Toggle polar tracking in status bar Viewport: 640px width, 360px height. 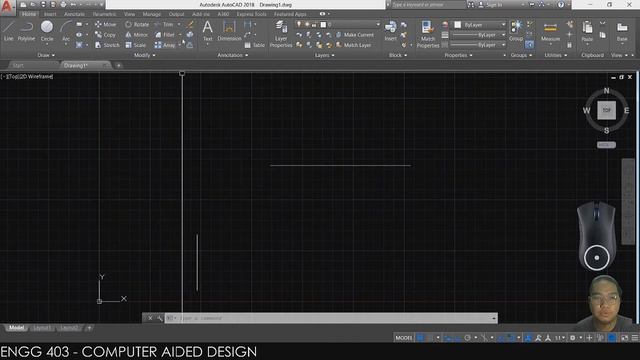(x=468, y=338)
